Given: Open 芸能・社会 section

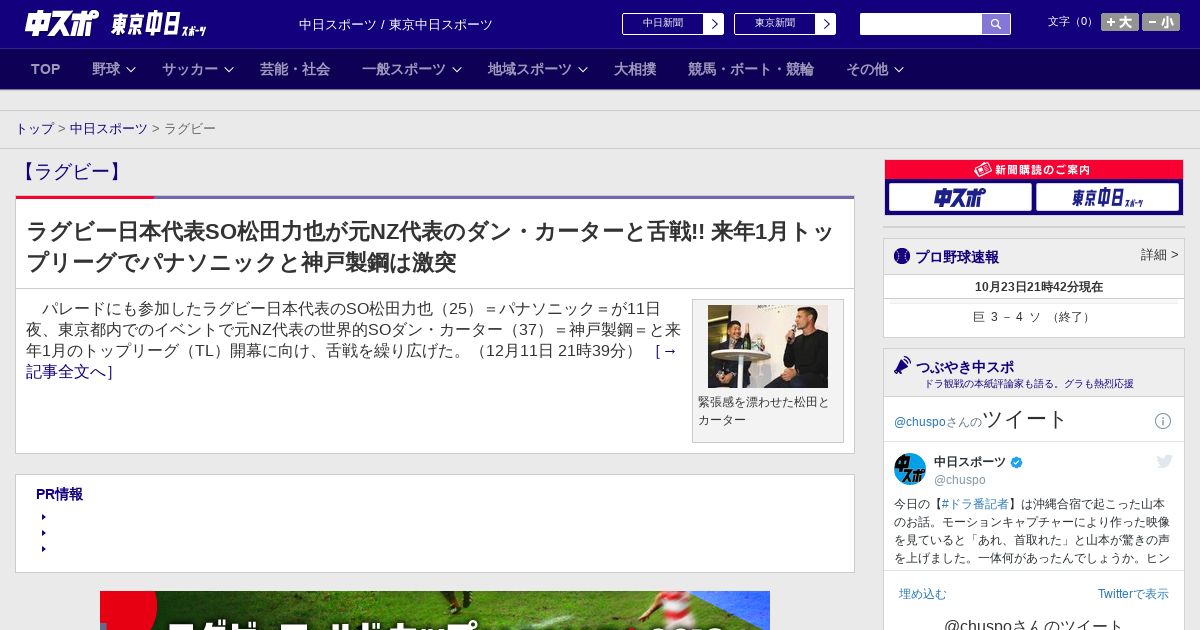Looking at the screenshot, I should pos(295,69).
